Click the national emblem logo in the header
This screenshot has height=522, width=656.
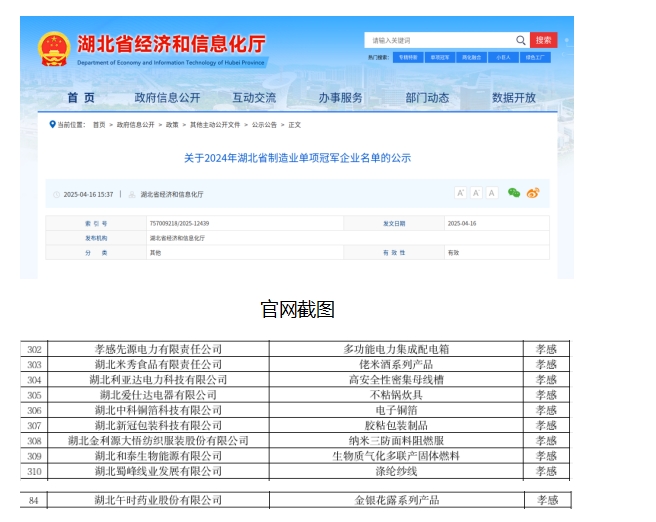[x=54, y=49]
